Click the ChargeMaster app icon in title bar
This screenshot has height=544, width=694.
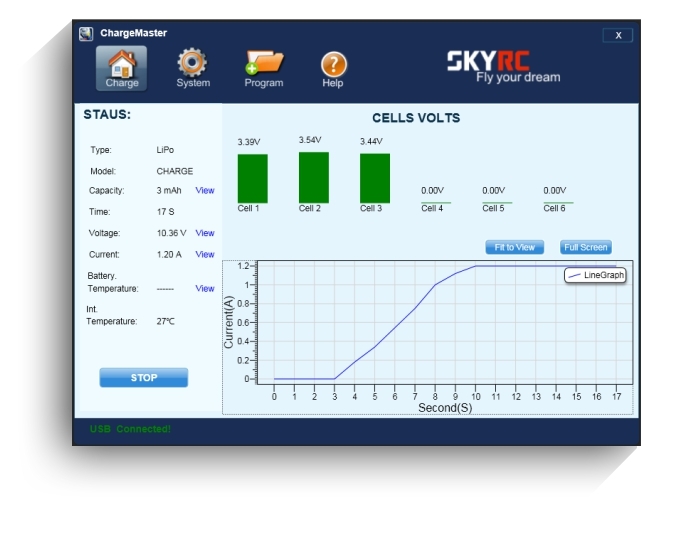point(87,34)
